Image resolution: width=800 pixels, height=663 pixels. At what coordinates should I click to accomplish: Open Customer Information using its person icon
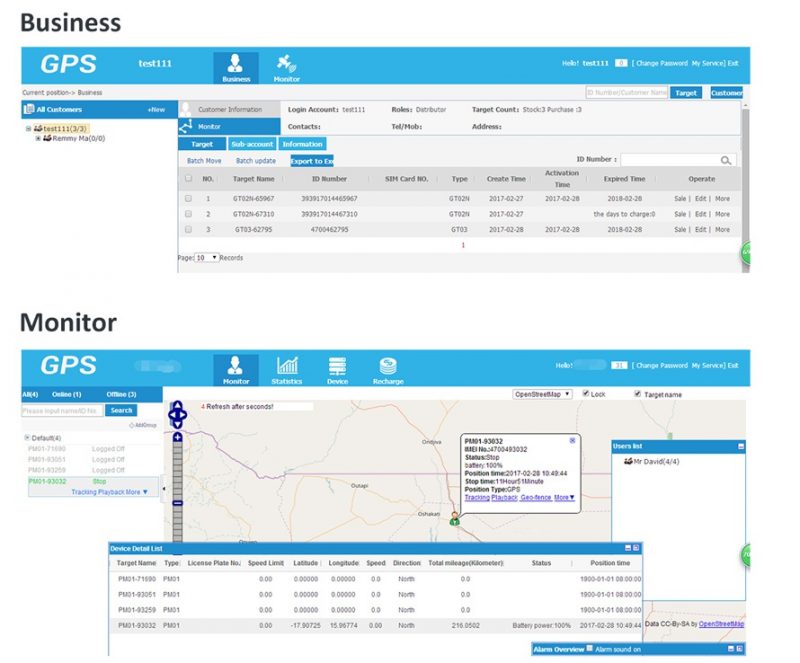pos(185,110)
